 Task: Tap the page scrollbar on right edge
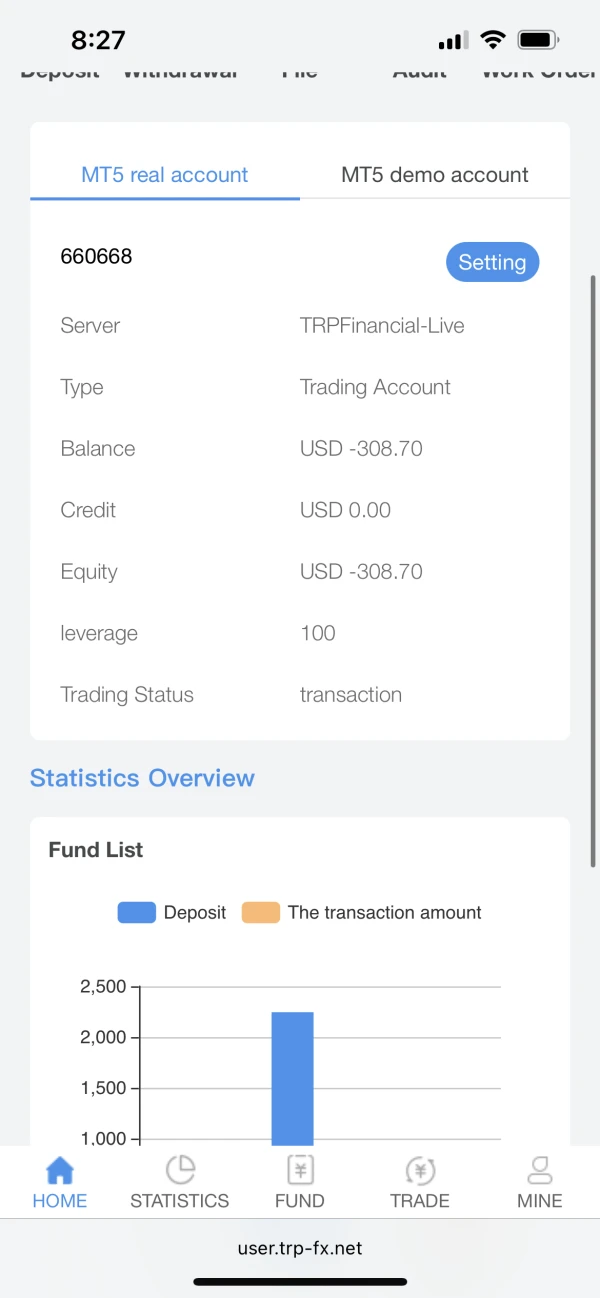click(595, 570)
